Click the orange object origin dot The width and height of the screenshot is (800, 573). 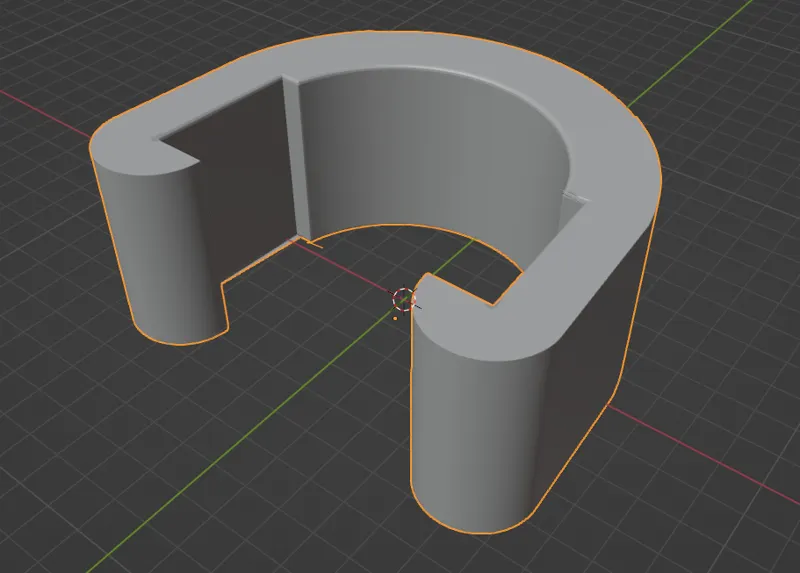coord(395,318)
